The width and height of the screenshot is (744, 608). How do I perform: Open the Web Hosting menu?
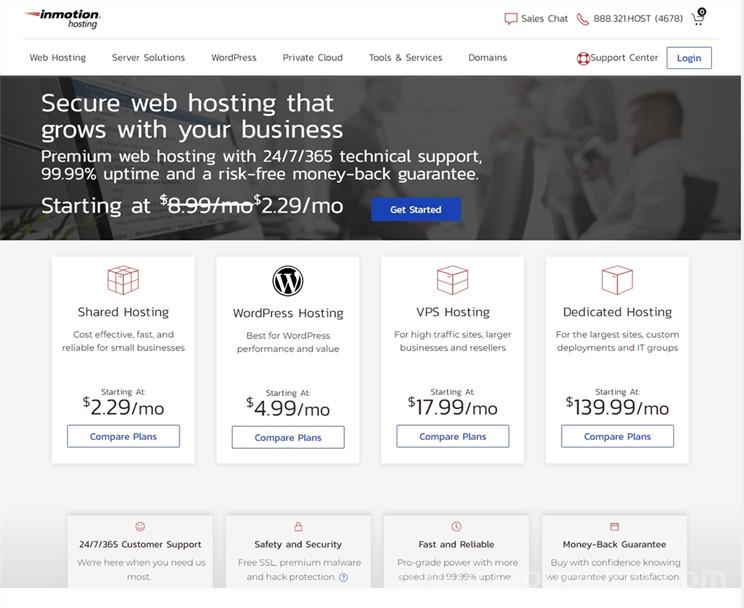[57, 57]
